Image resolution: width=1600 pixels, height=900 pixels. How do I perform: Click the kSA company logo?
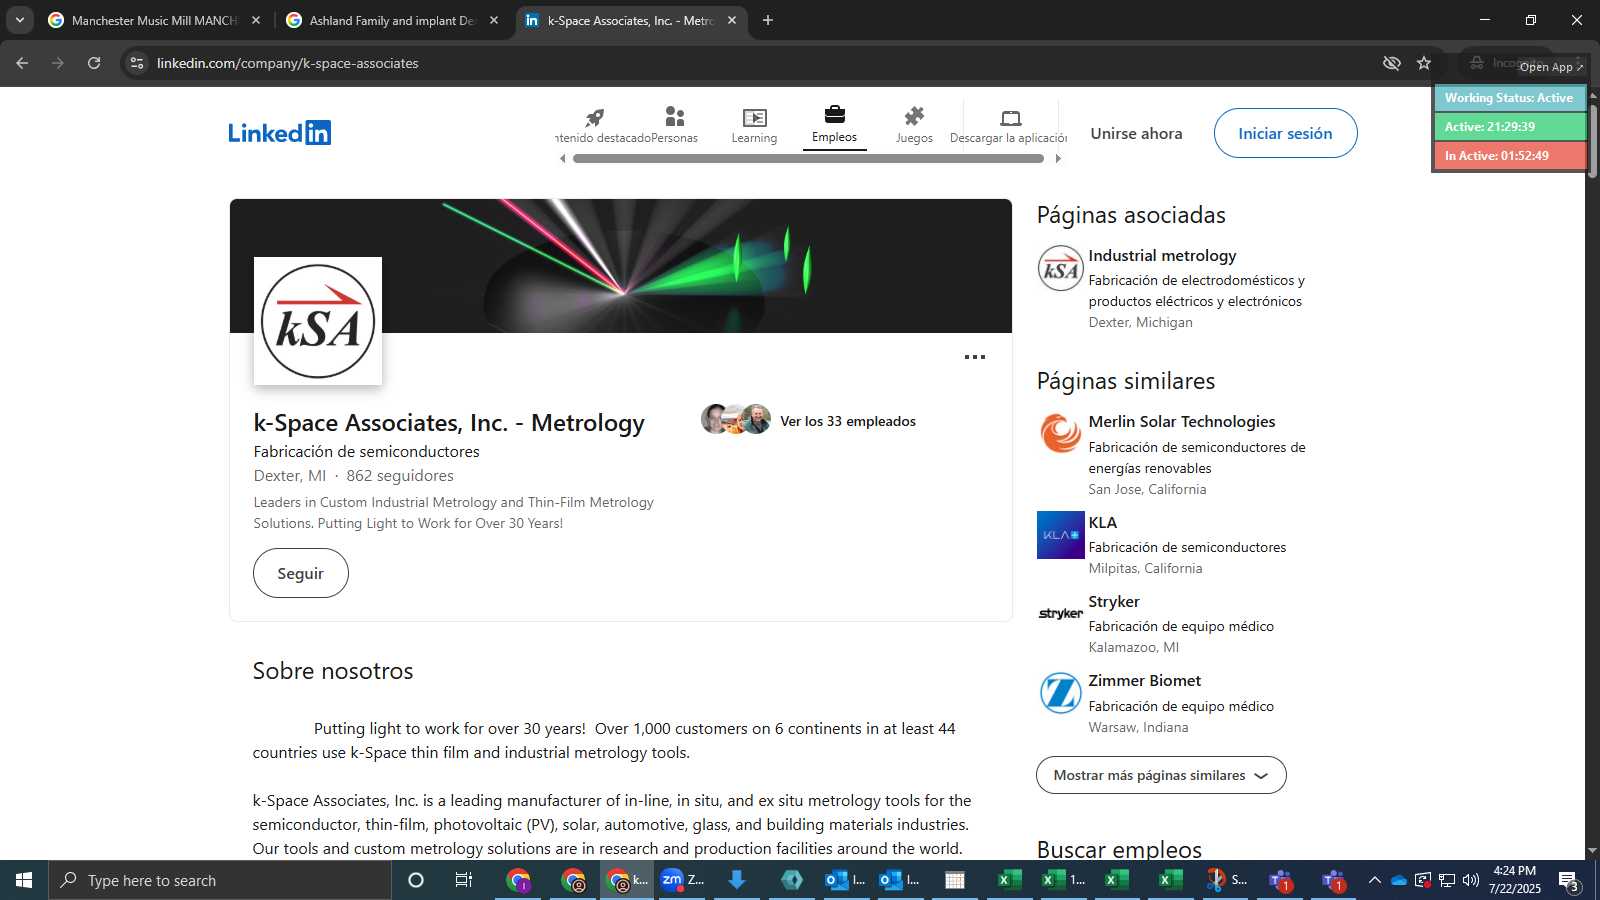click(x=318, y=321)
